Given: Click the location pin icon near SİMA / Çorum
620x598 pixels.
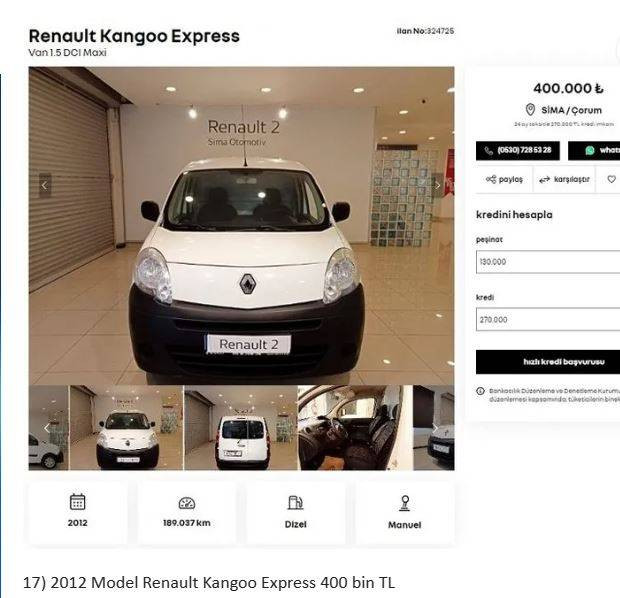Looking at the screenshot, I should coord(530,110).
